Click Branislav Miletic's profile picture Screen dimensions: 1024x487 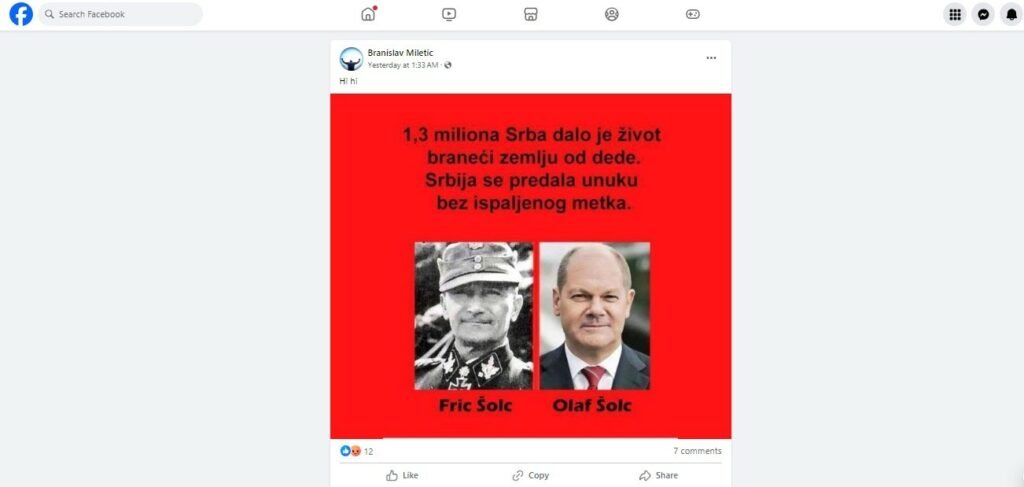click(351, 59)
